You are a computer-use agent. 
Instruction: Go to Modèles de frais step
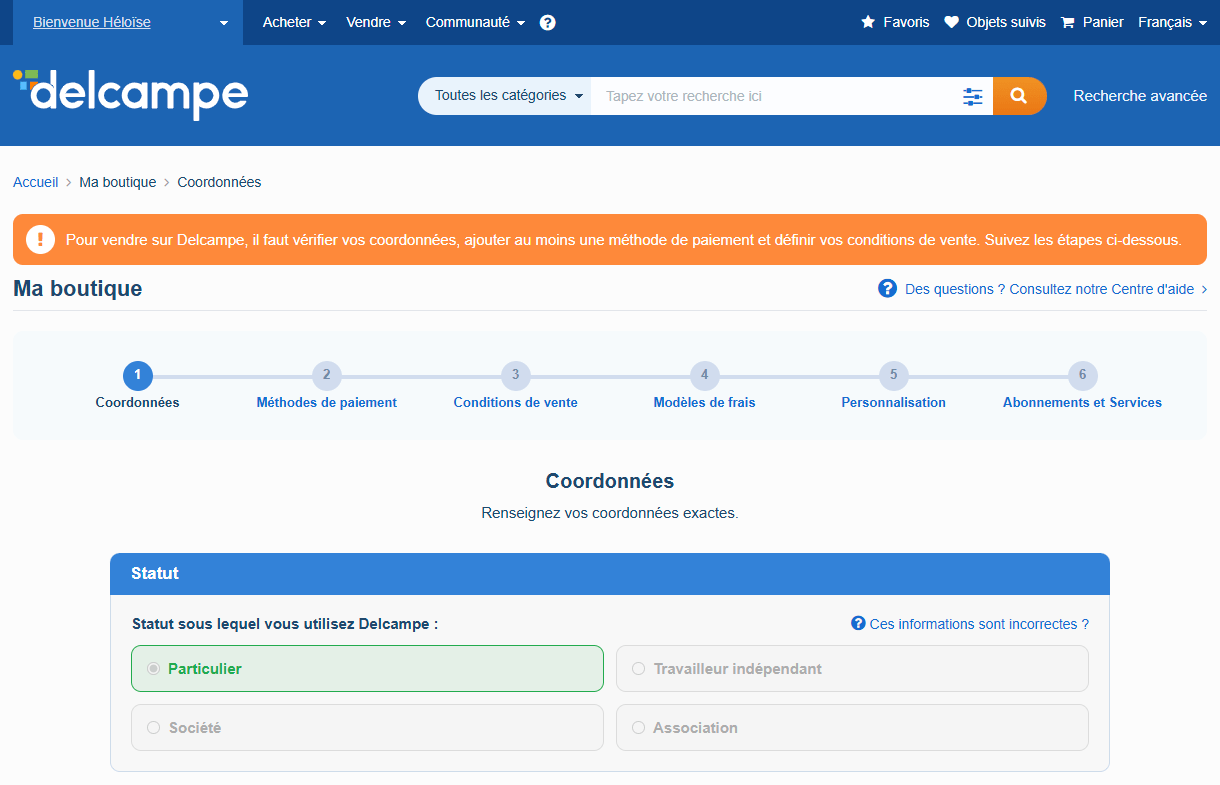[x=705, y=402]
